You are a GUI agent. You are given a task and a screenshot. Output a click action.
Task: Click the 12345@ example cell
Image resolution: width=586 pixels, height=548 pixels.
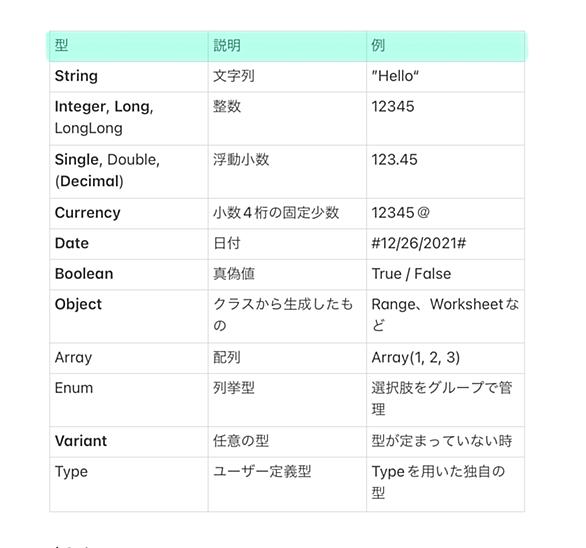pos(445,213)
